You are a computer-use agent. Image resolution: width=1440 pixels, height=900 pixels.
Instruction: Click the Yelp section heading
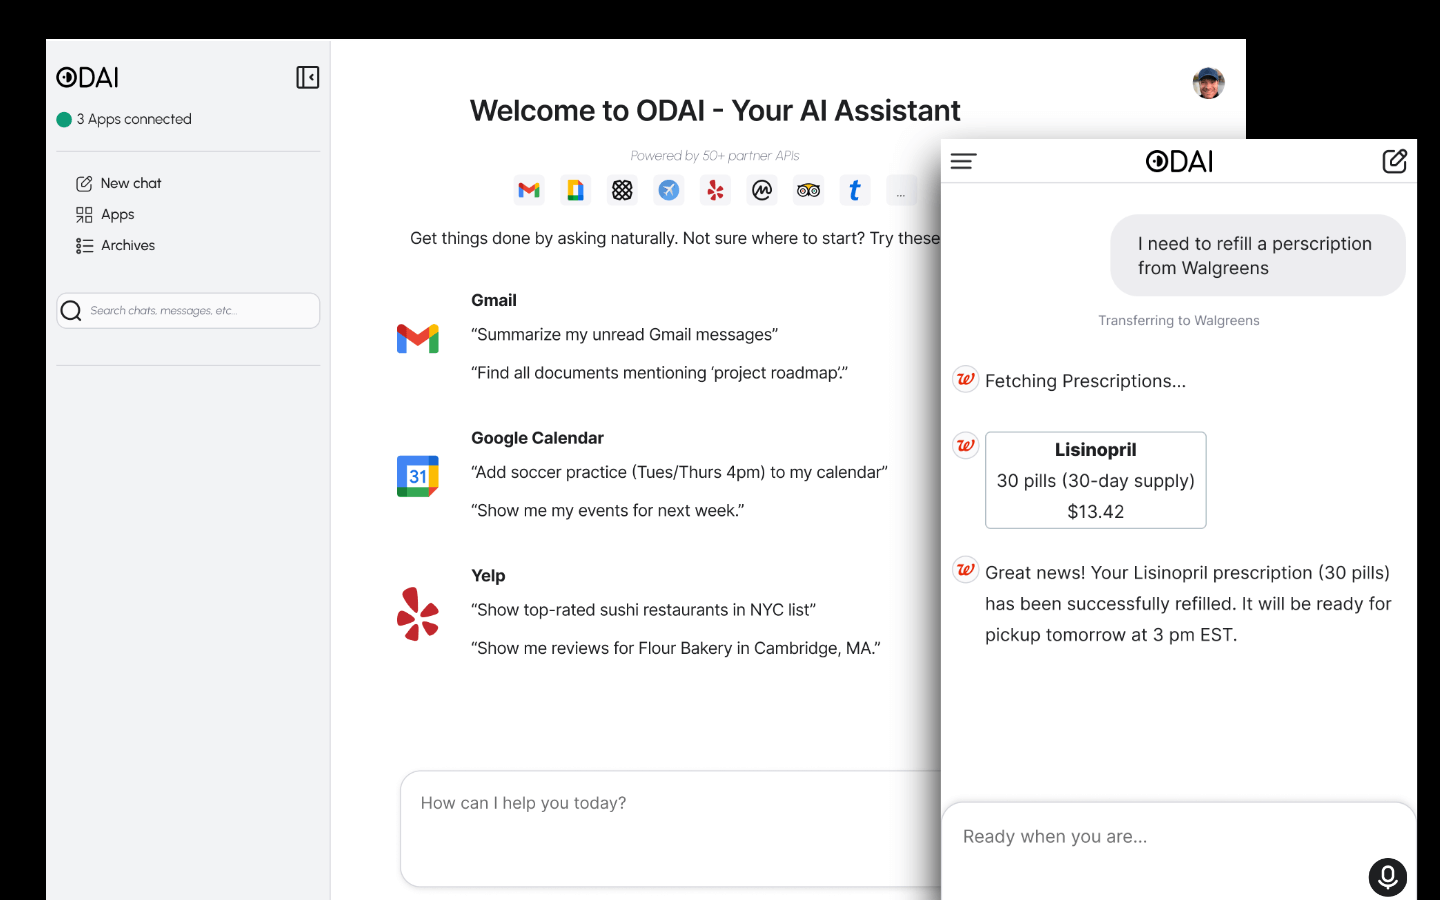pyautogui.click(x=488, y=575)
